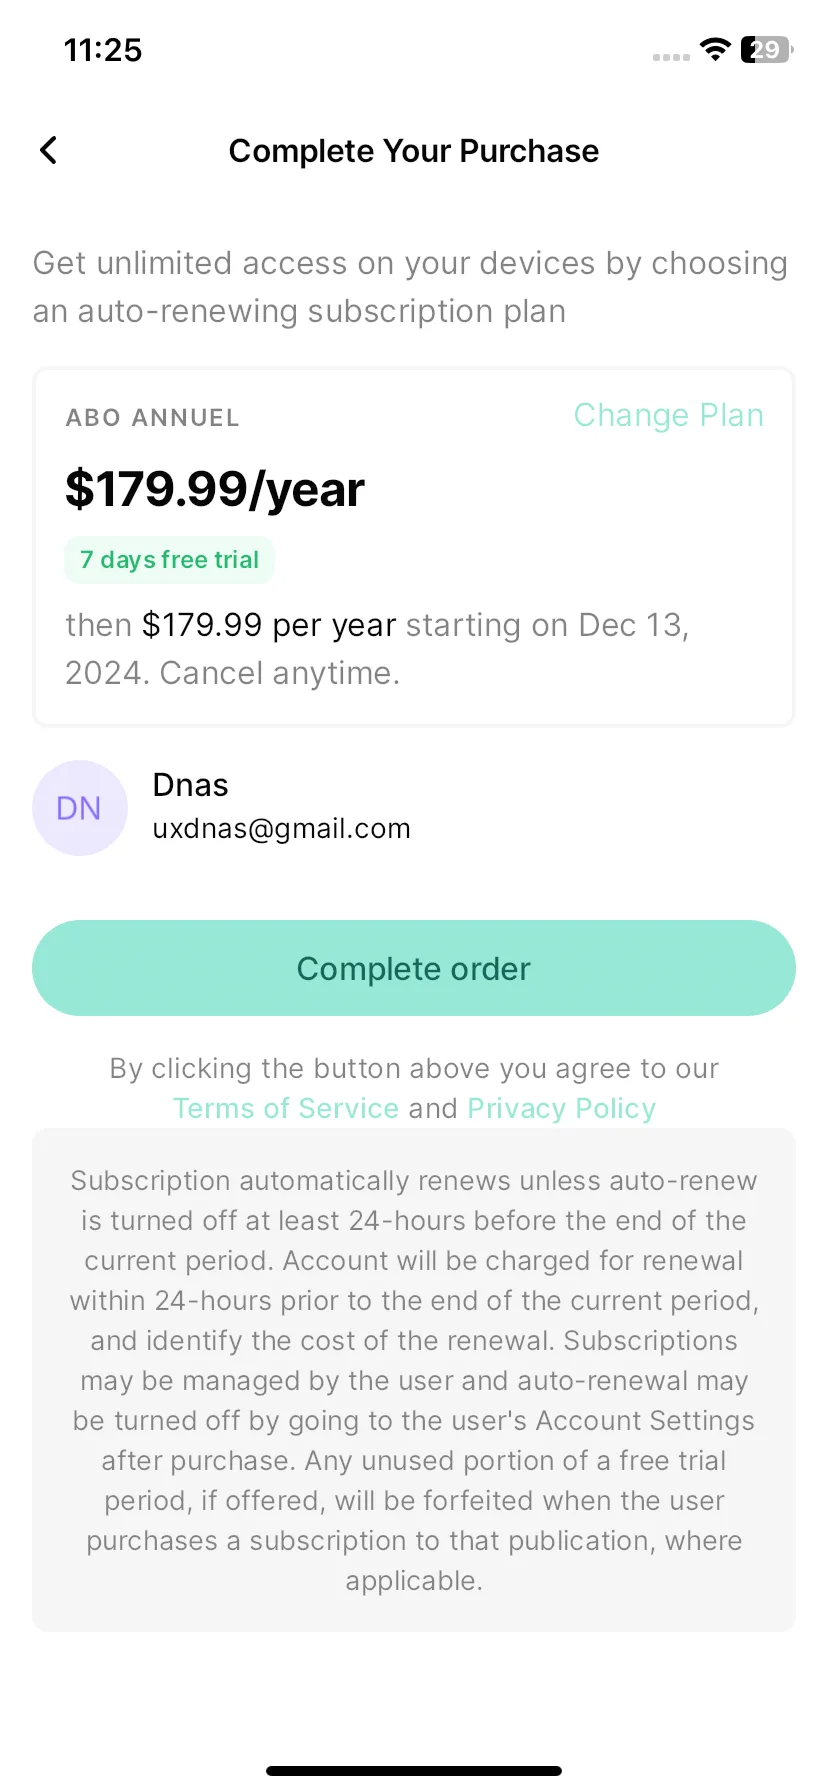Open the Change Plan link
Screen dimensions: 828x1792
pyautogui.click(x=668, y=415)
